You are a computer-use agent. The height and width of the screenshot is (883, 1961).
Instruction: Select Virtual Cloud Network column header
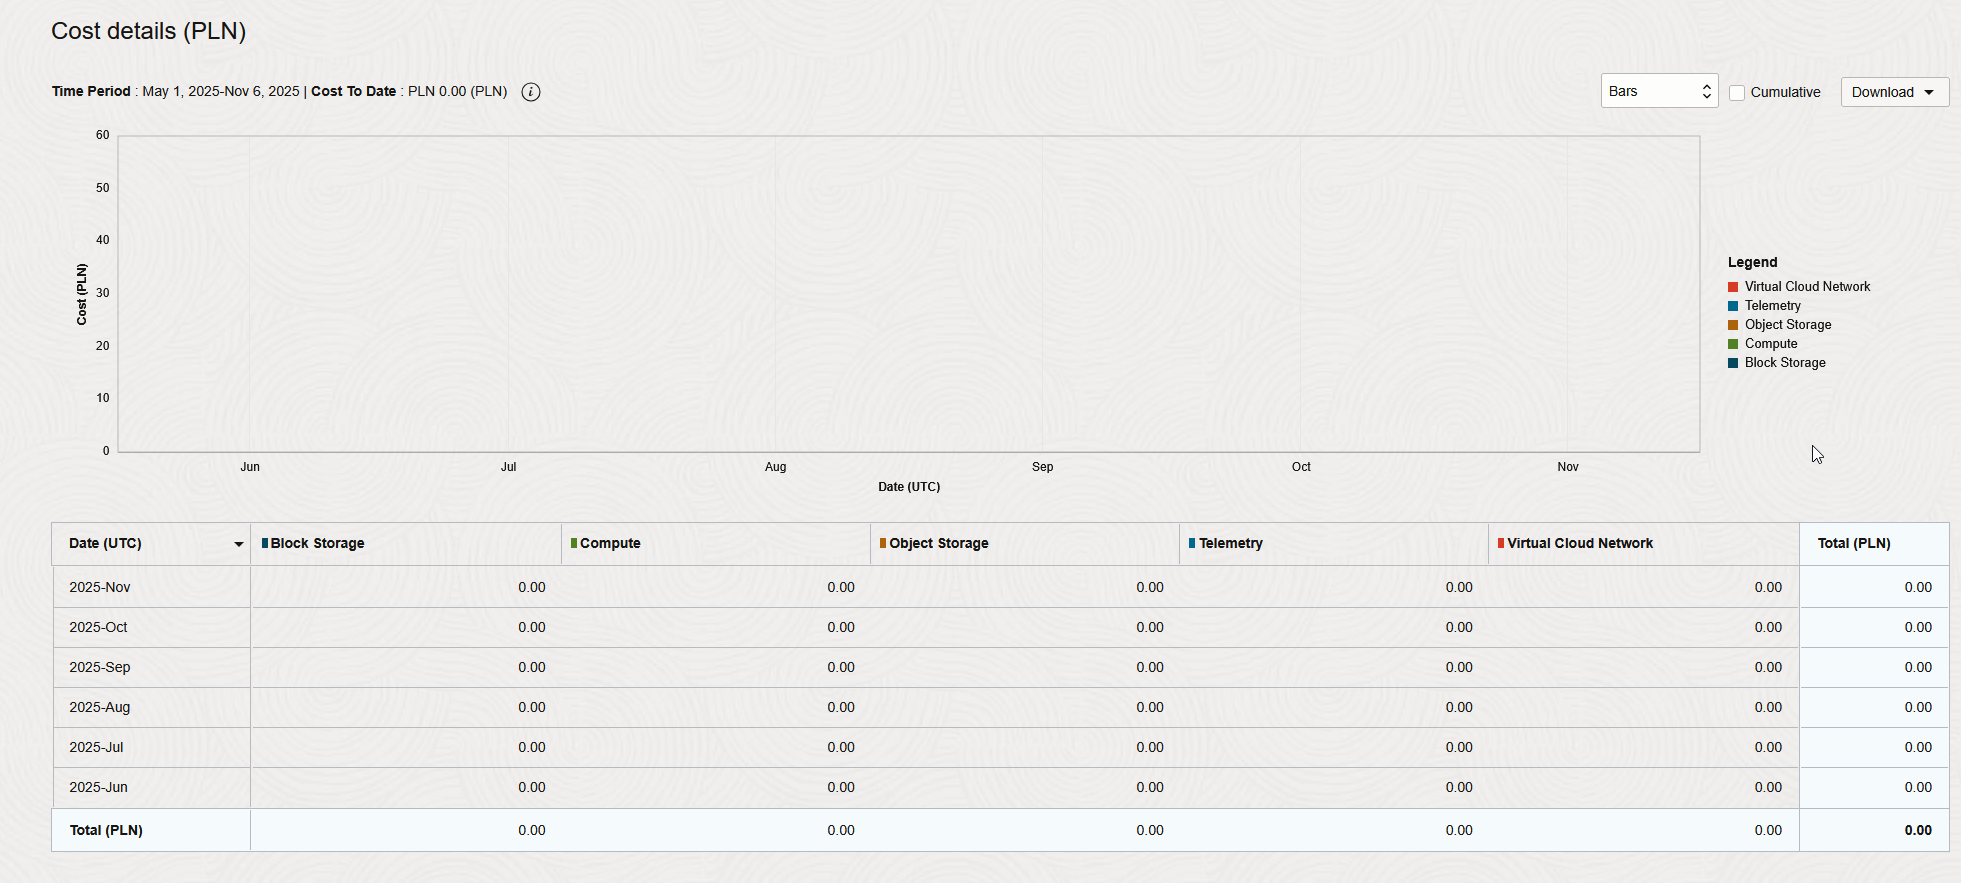[x=1579, y=544]
